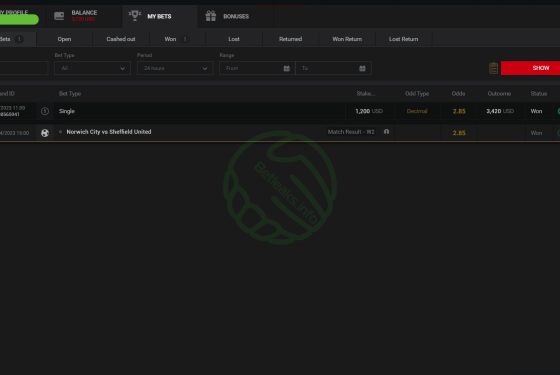Click the Bet Type column header

pos(70,94)
